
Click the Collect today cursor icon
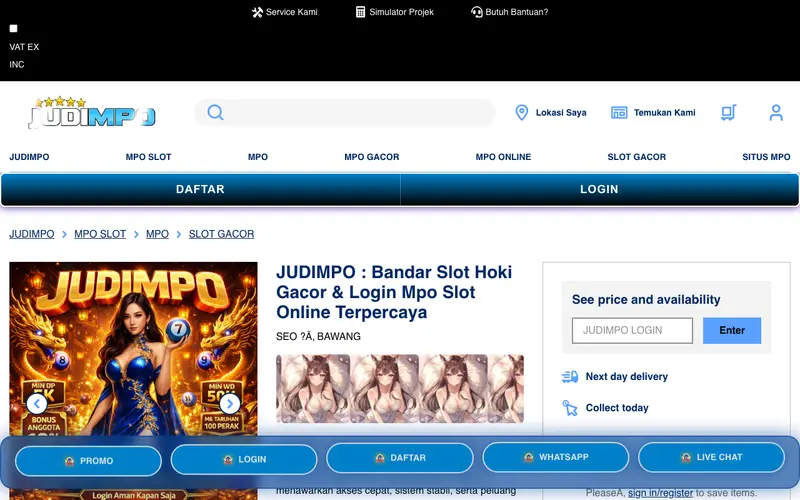(570, 408)
